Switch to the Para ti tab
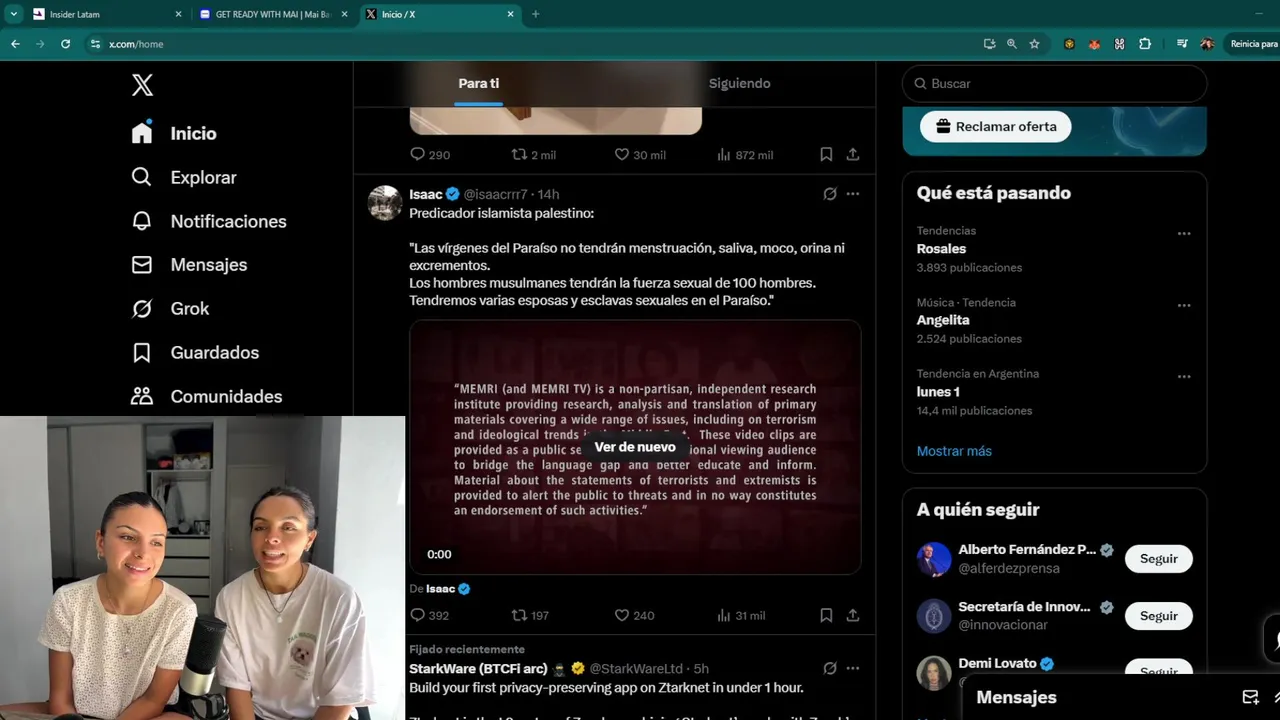 point(479,83)
